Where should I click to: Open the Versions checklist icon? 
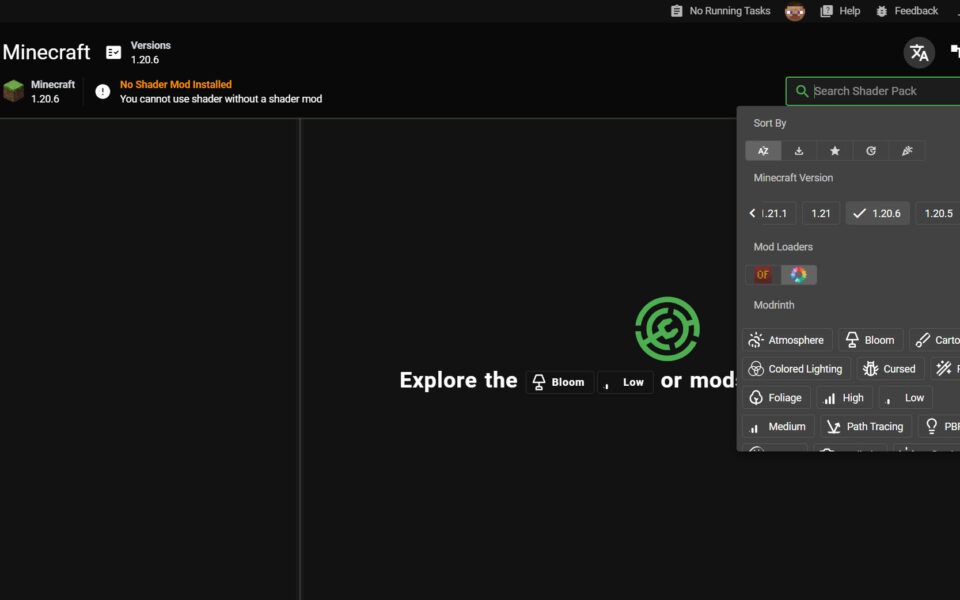point(113,53)
